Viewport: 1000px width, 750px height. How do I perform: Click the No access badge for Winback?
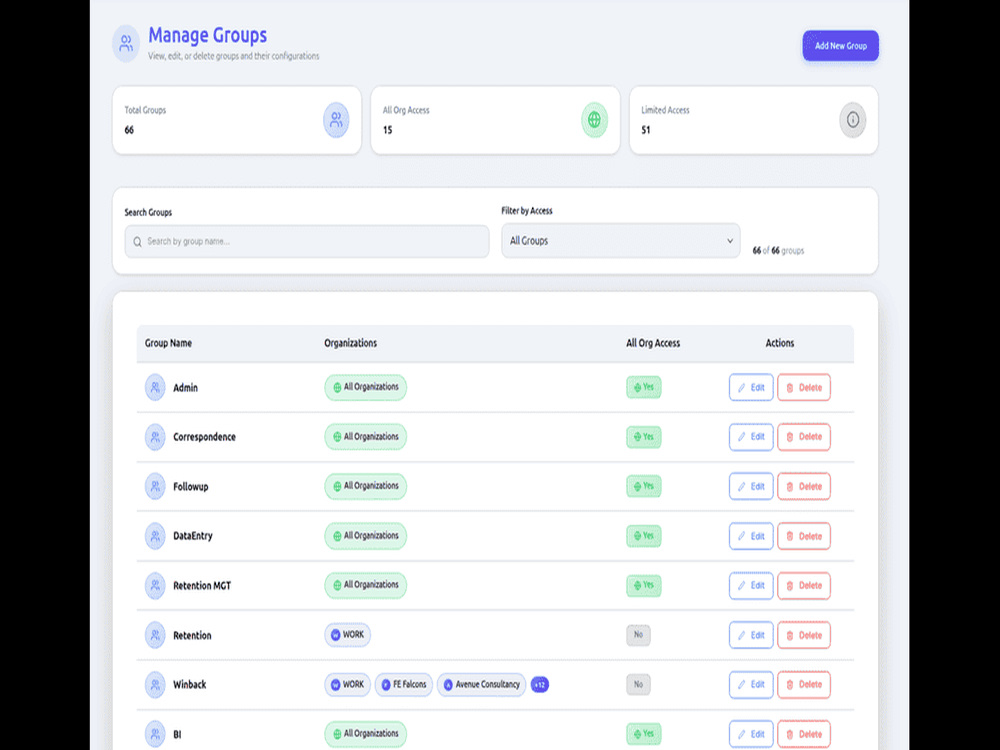click(x=638, y=684)
